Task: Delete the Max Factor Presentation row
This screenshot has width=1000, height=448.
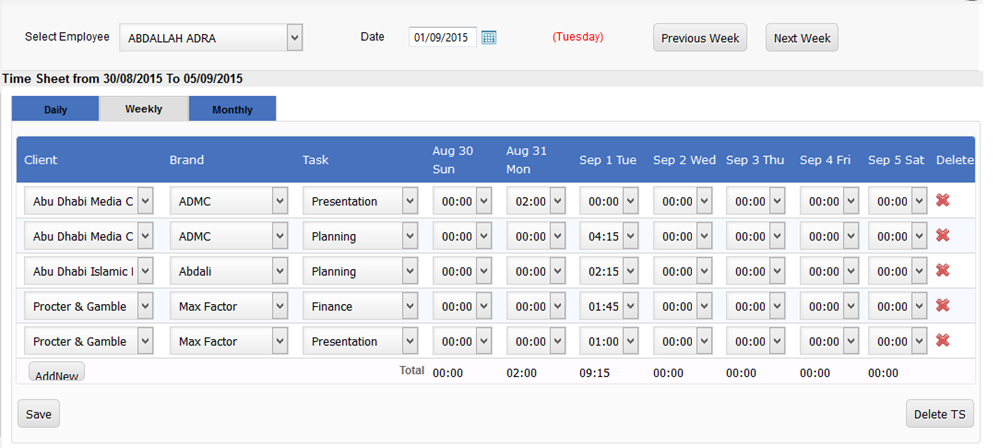Action: [x=943, y=341]
